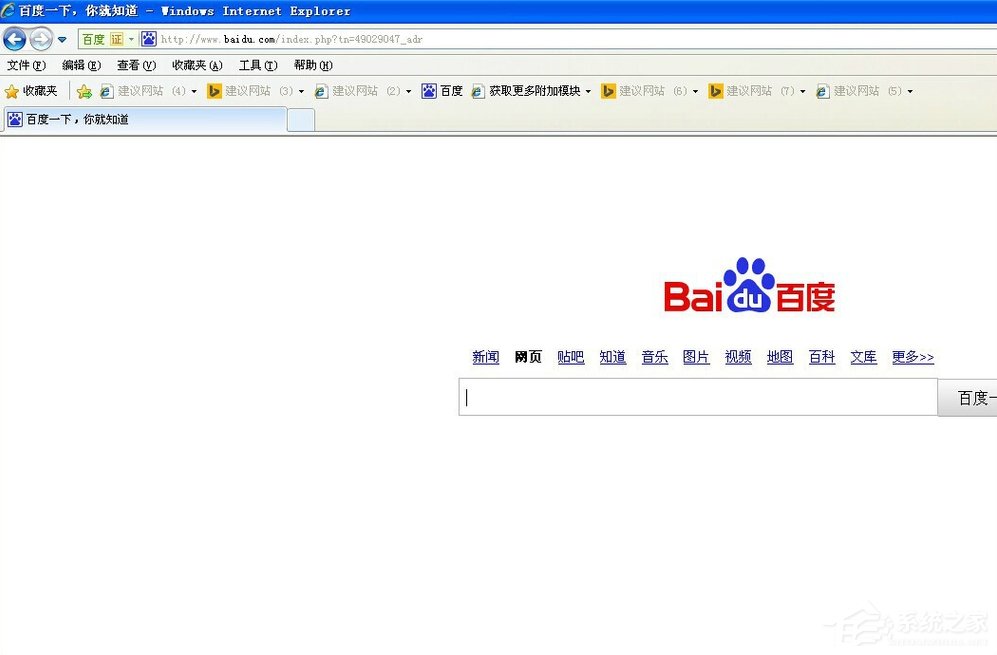
Task: Click the new tab button
Action: 301,120
